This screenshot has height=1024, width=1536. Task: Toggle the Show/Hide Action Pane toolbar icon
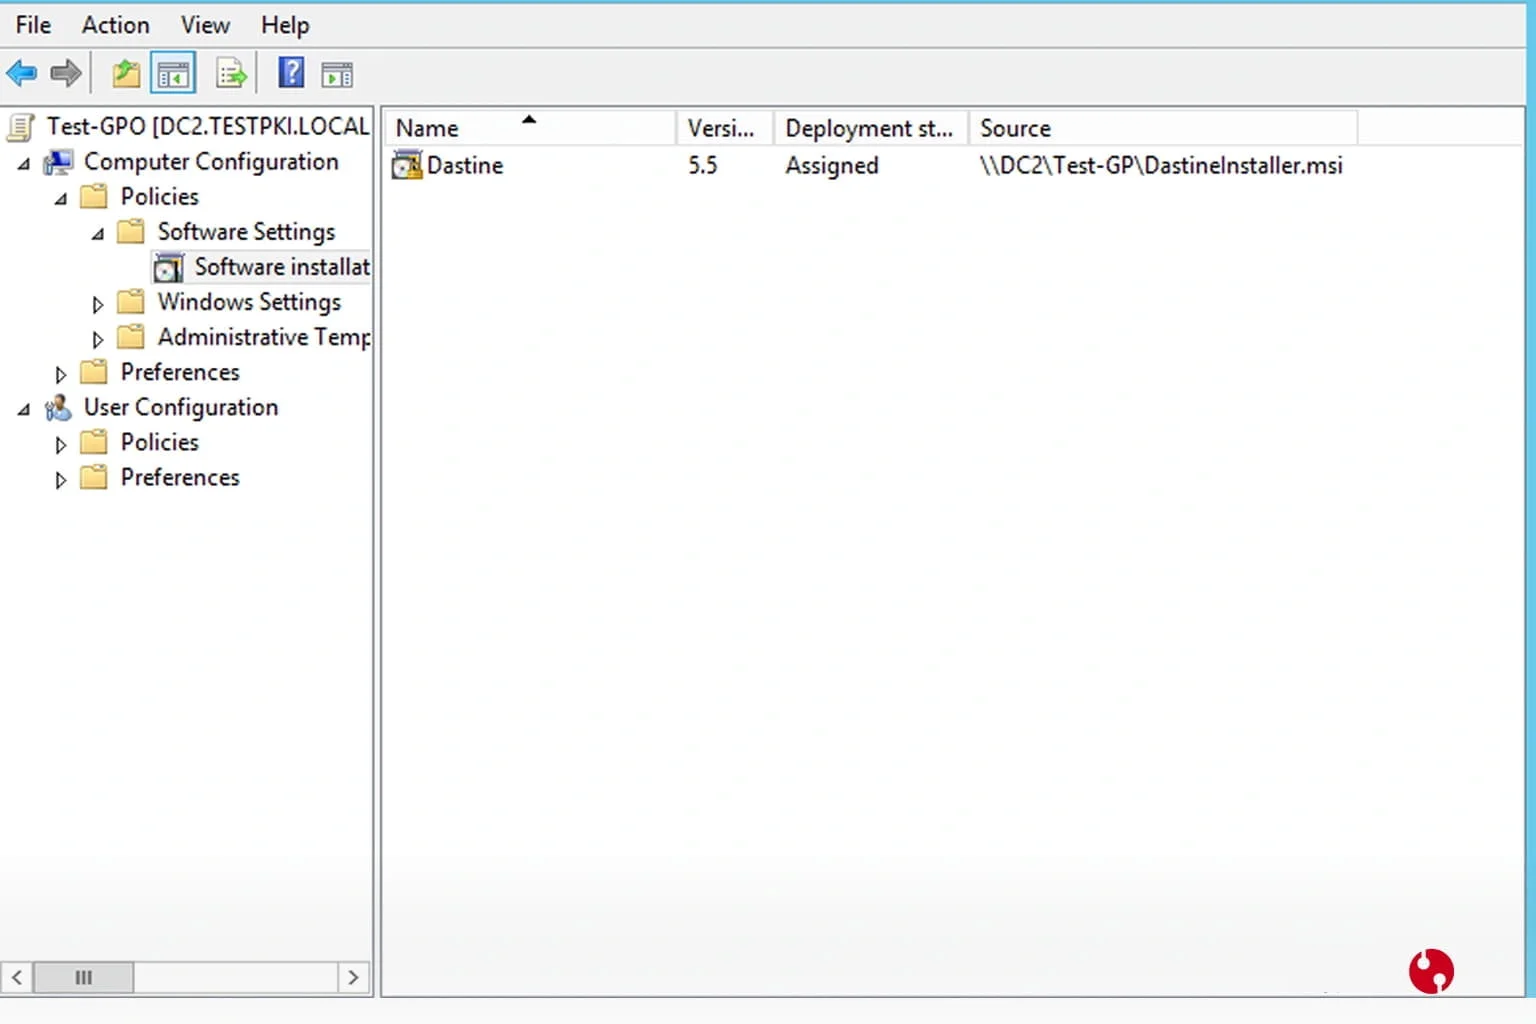[337, 74]
